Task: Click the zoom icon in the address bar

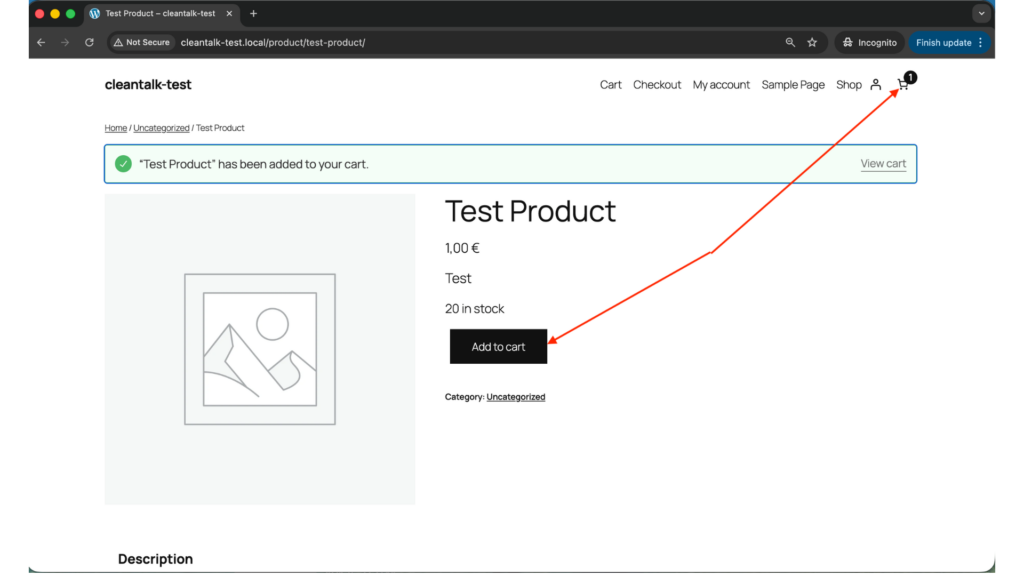Action: [790, 42]
